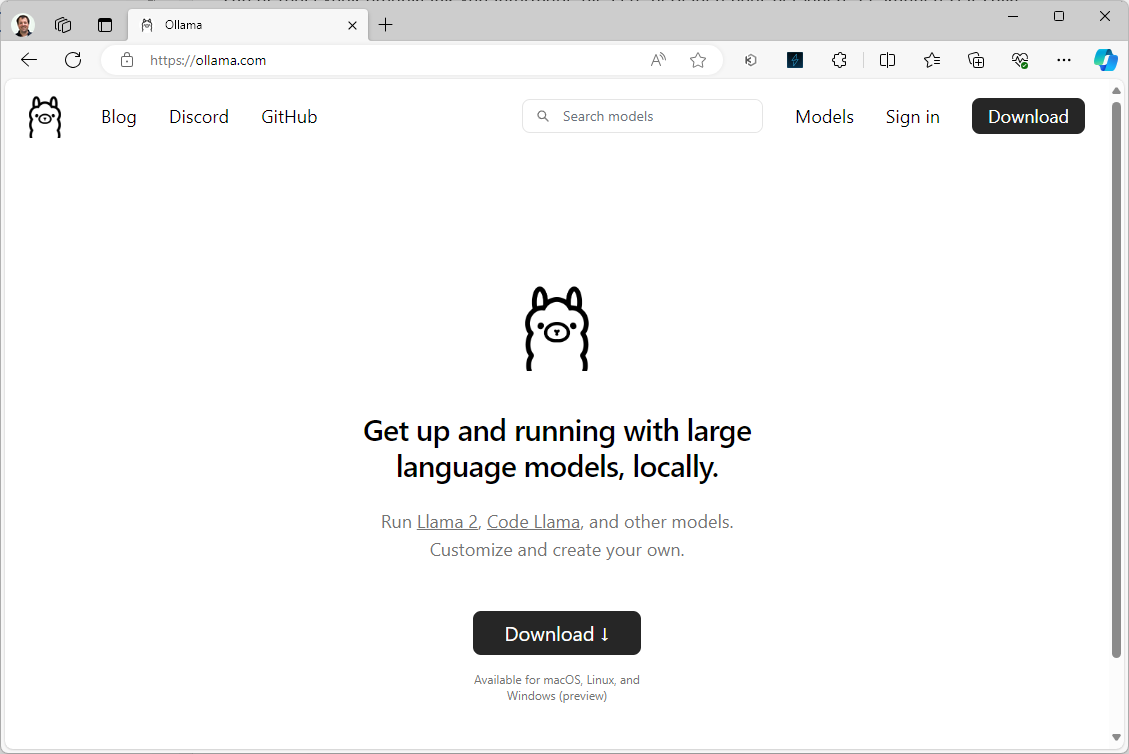Viewport: 1129px width, 754px height.
Task: Open the Read aloud tool
Action: [x=658, y=60]
